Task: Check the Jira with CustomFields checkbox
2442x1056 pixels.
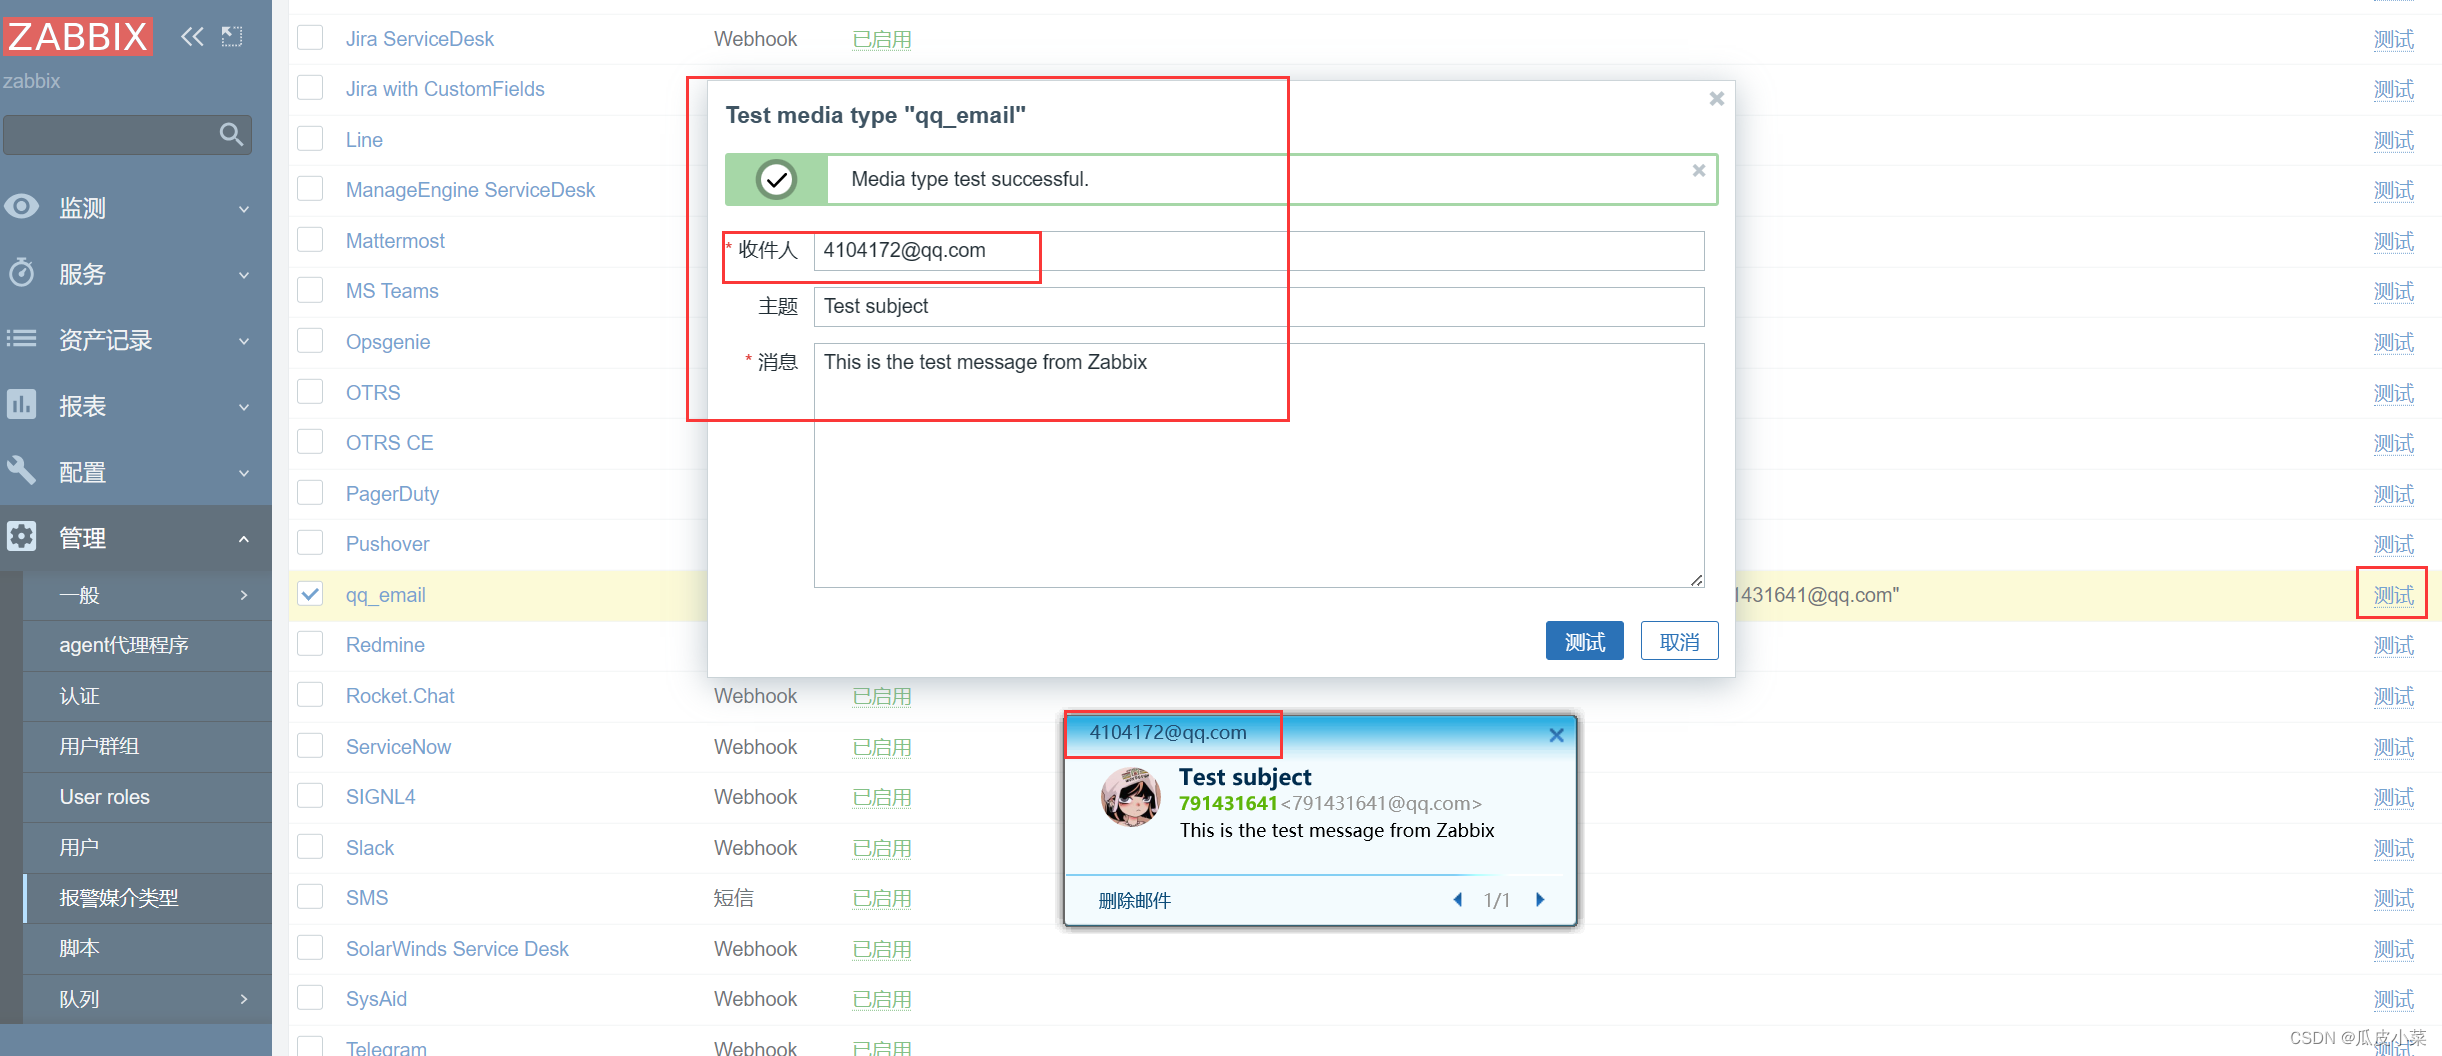Action: point(310,88)
